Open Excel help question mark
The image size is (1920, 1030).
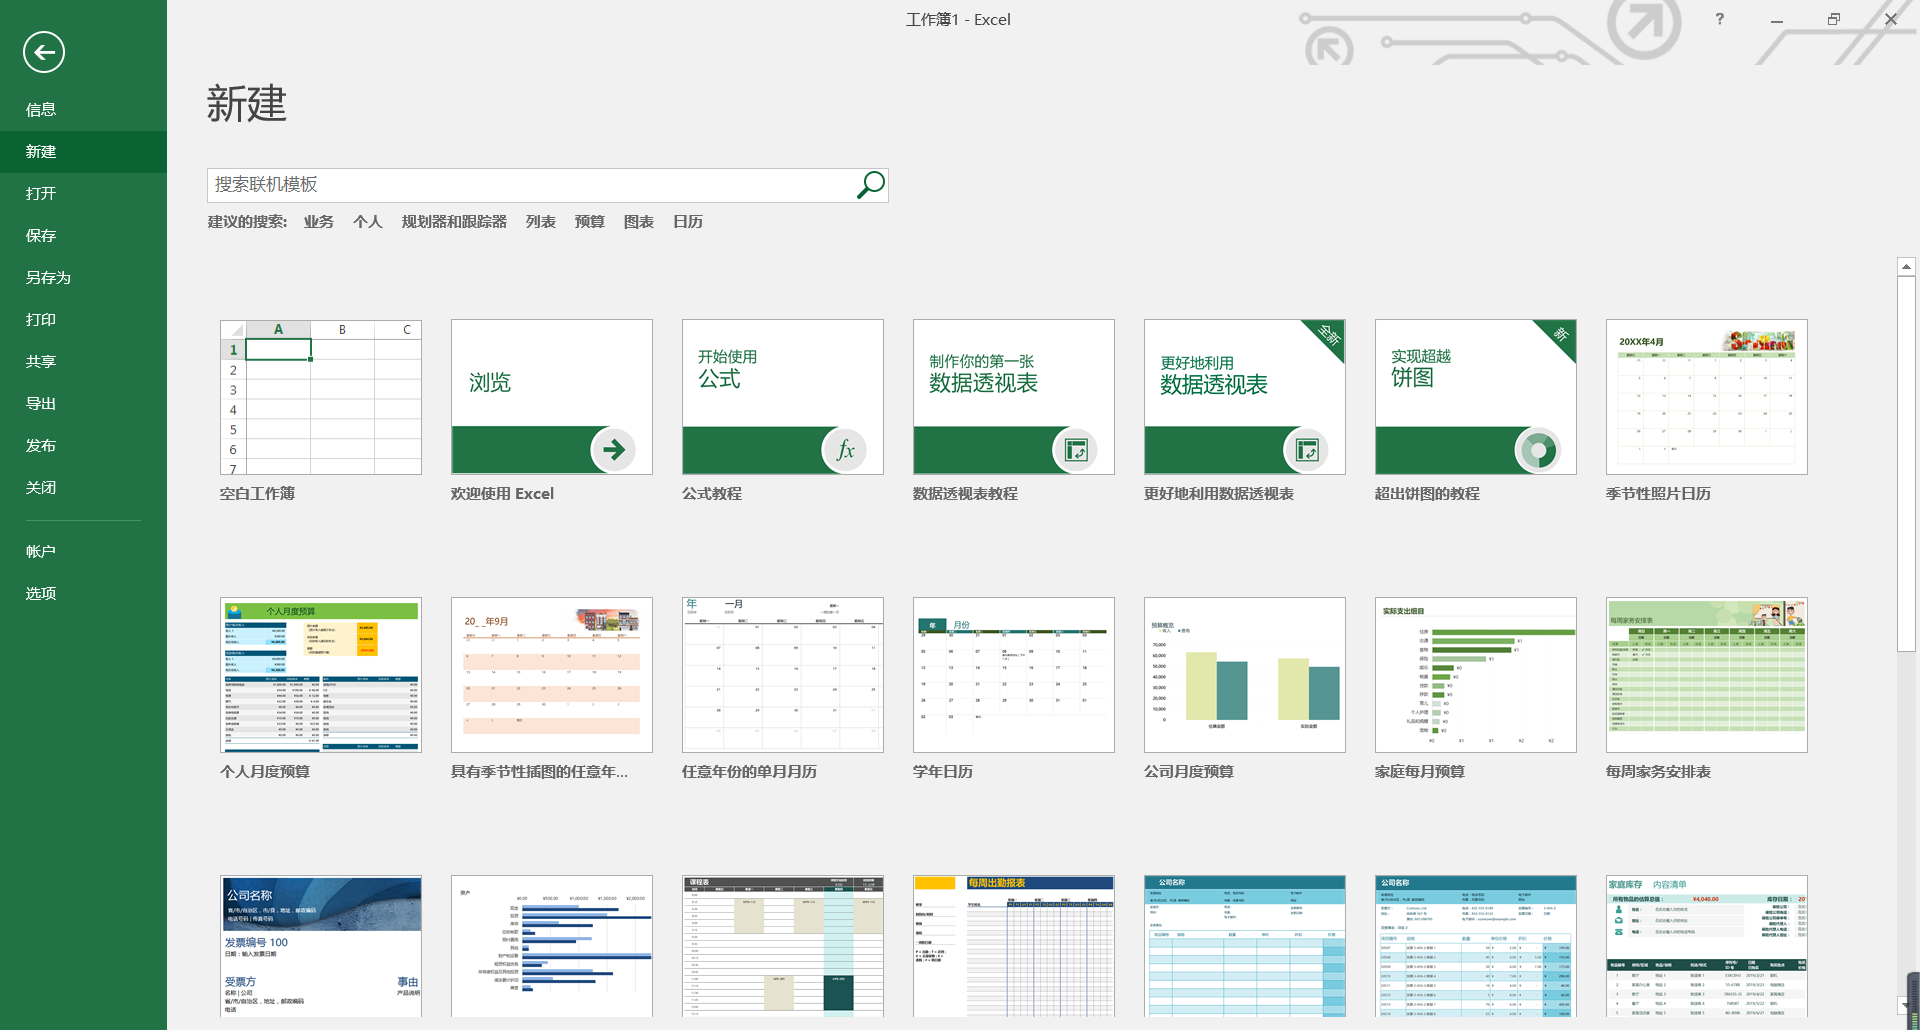pyautogui.click(x=1719, y=19)
